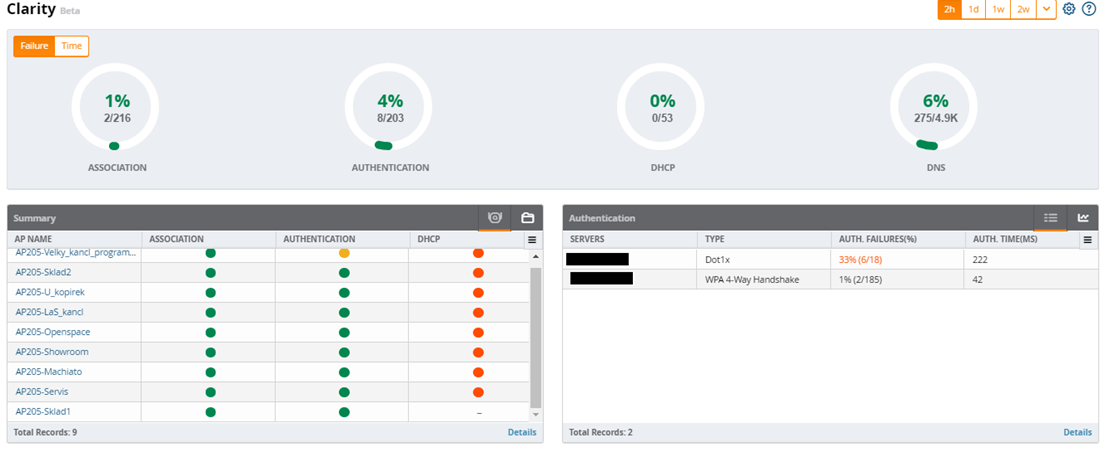The image size is (1100, 457).
Task: Click AP205-Showroom authentication status dot
Action: [x=344, y=352]
